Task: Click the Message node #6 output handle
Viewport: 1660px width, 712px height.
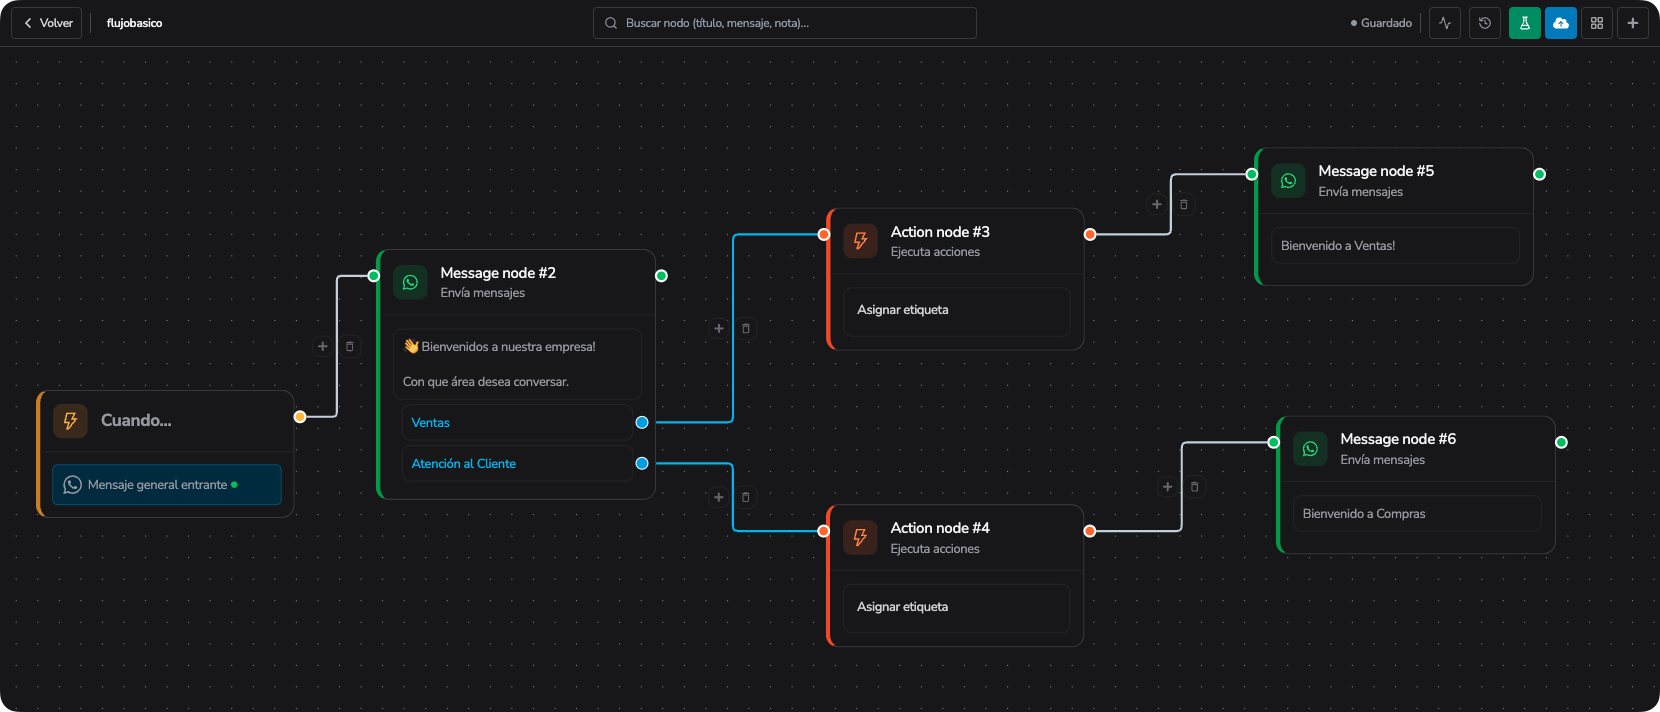Action: (x=1562, y=442)
